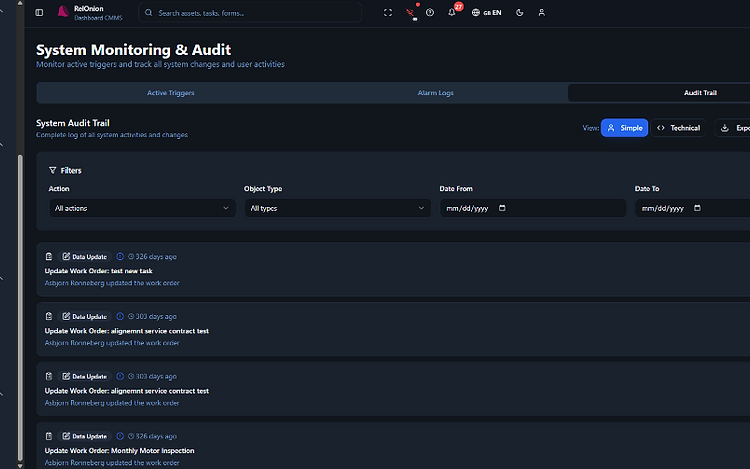Click clipboard icon on Monthly Motor Inspection entry
Viewport: 750px width, 469px height.
point(49,436)
